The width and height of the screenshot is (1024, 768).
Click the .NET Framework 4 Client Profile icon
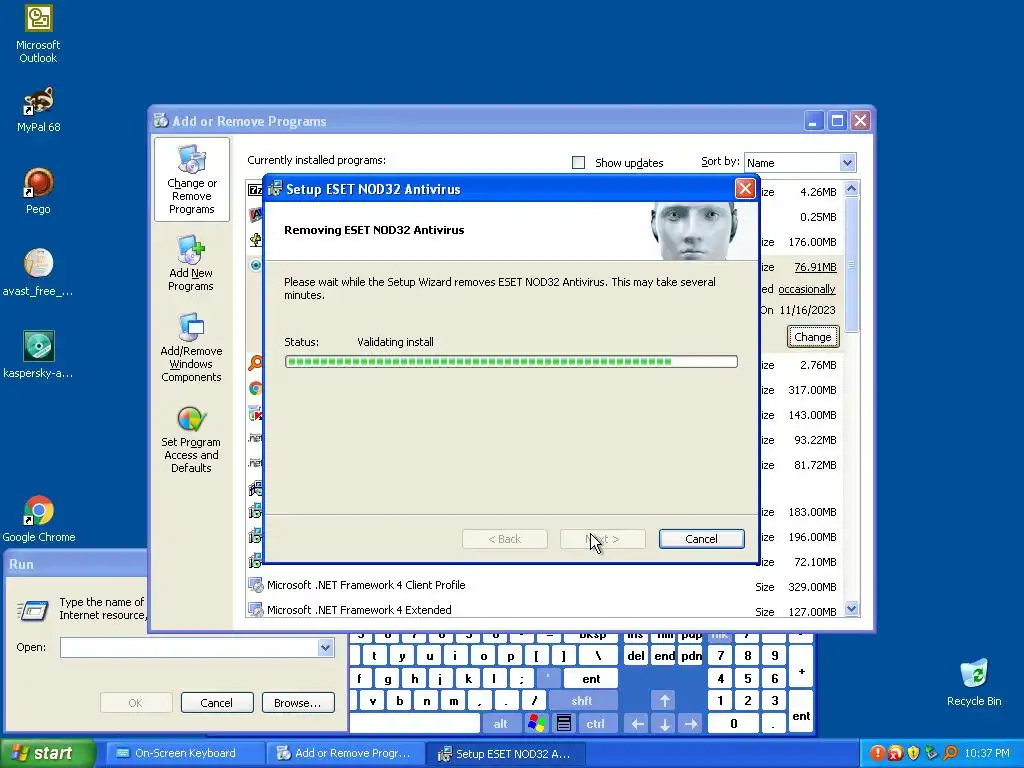256,585
